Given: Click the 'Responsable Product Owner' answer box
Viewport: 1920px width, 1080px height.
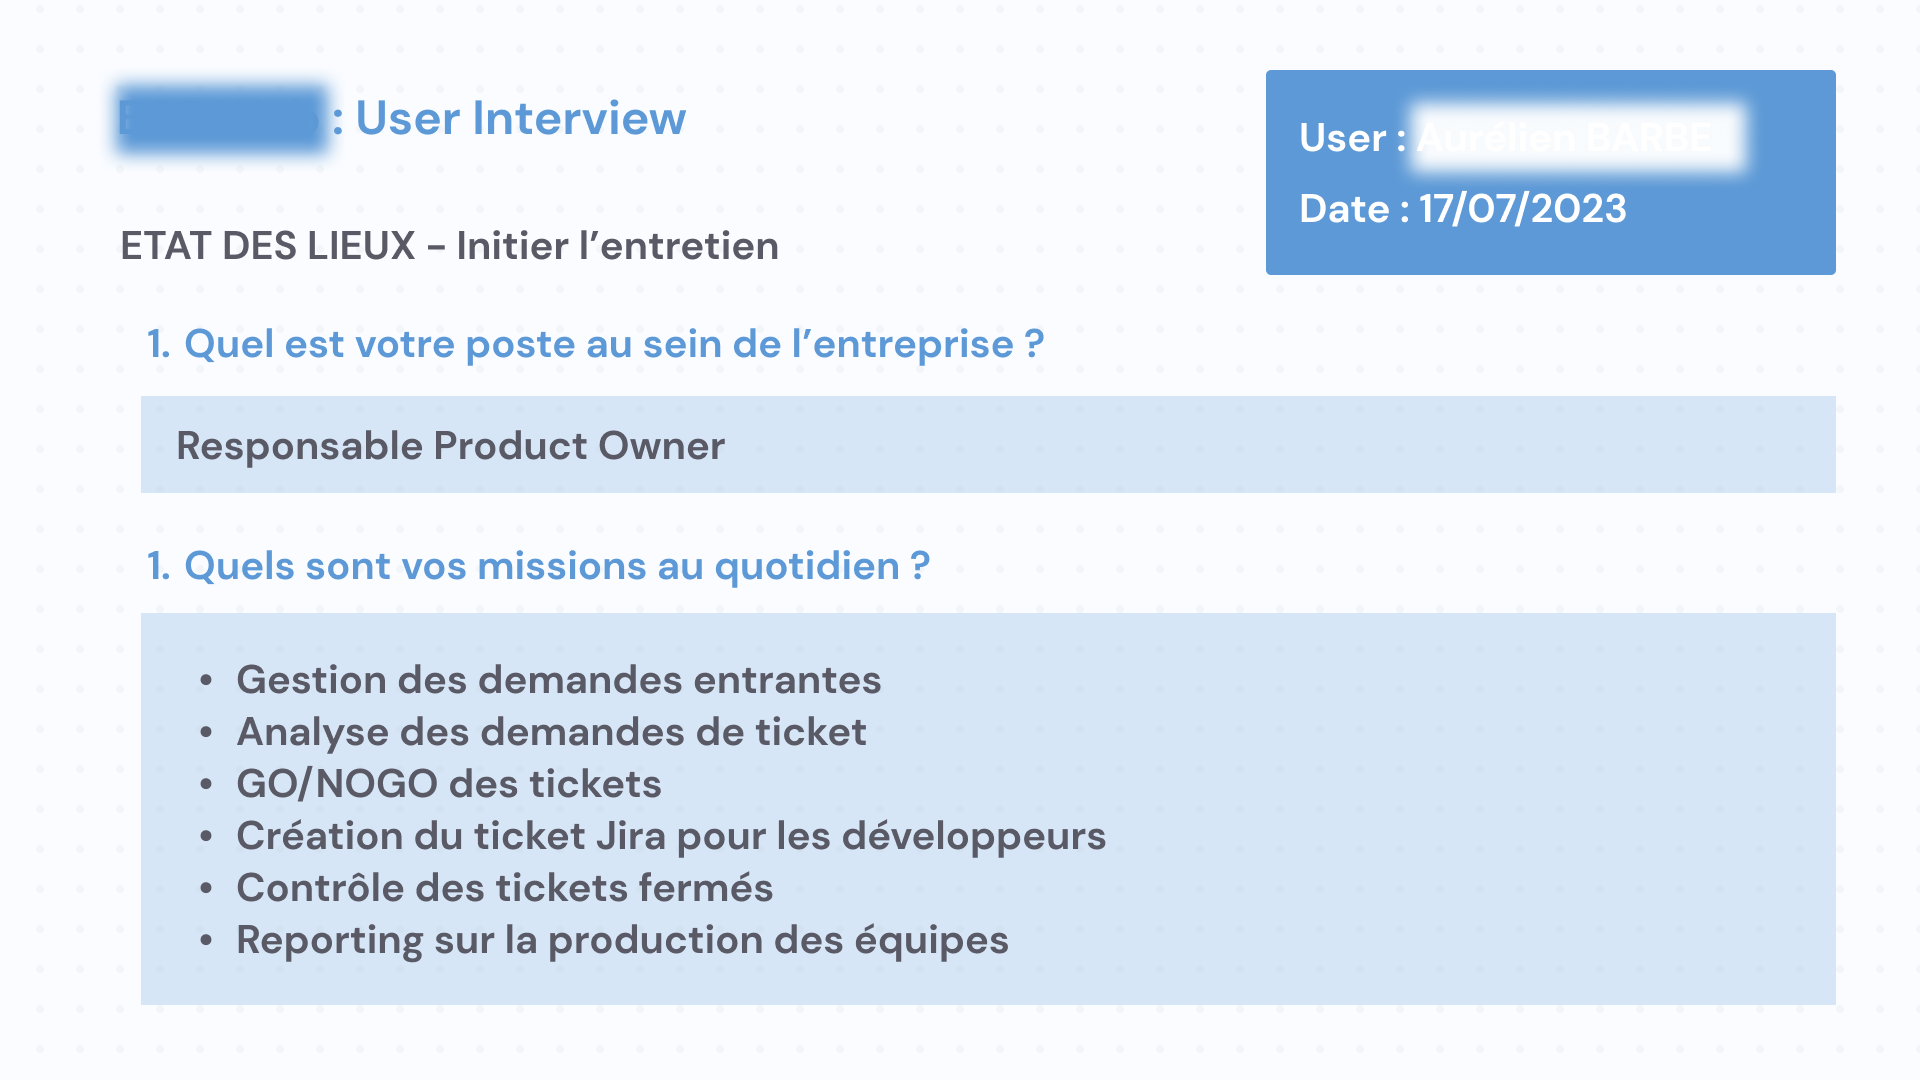Looking at the screenshot, I should pyautogui.click(x=988, y=445).
